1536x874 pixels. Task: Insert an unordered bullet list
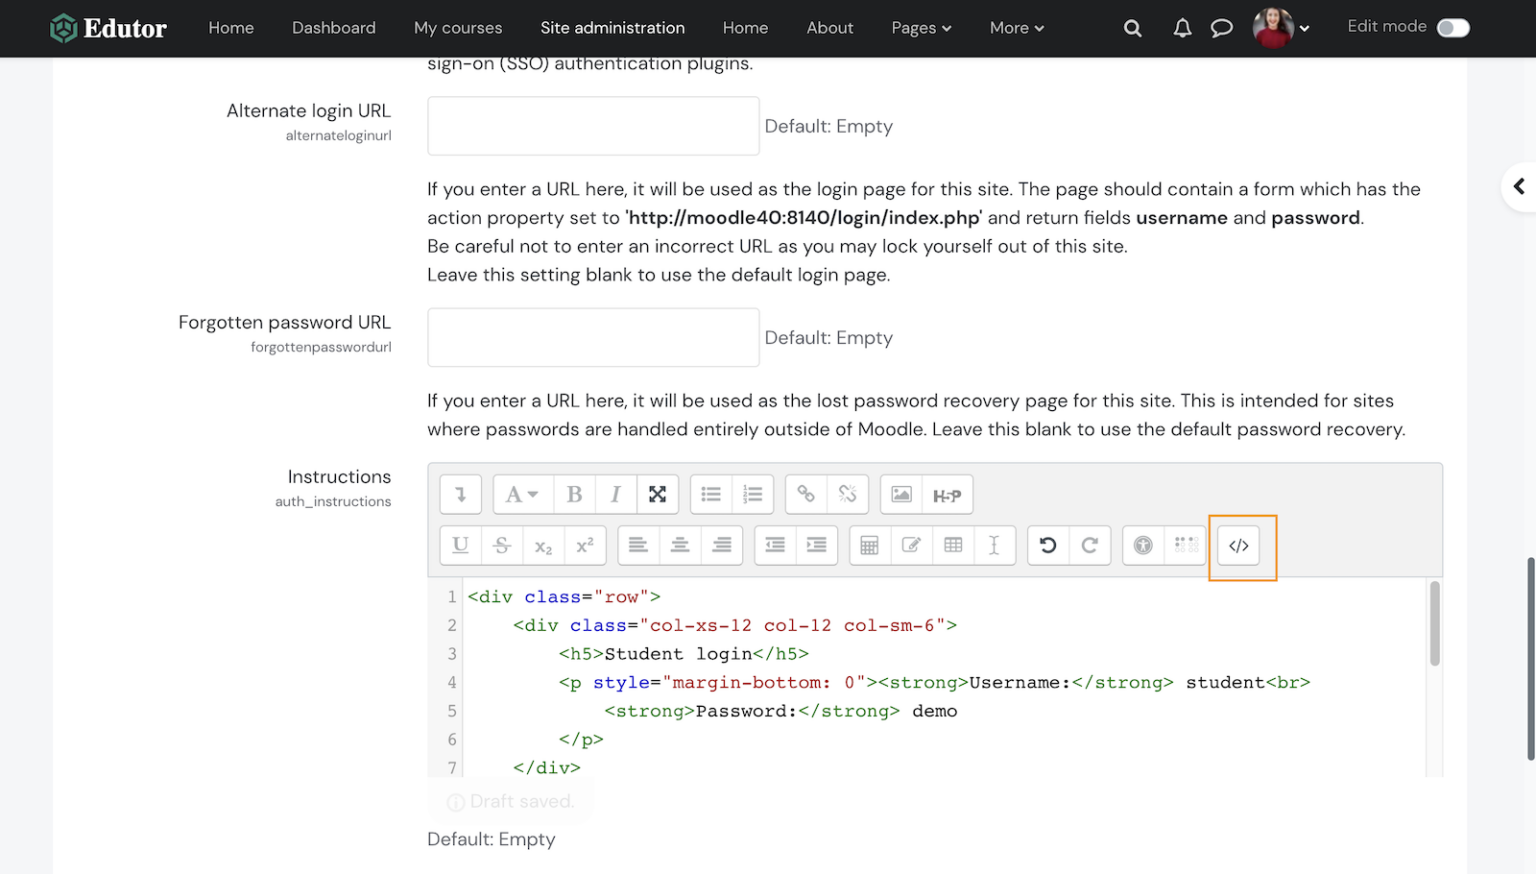pos(710,494)
